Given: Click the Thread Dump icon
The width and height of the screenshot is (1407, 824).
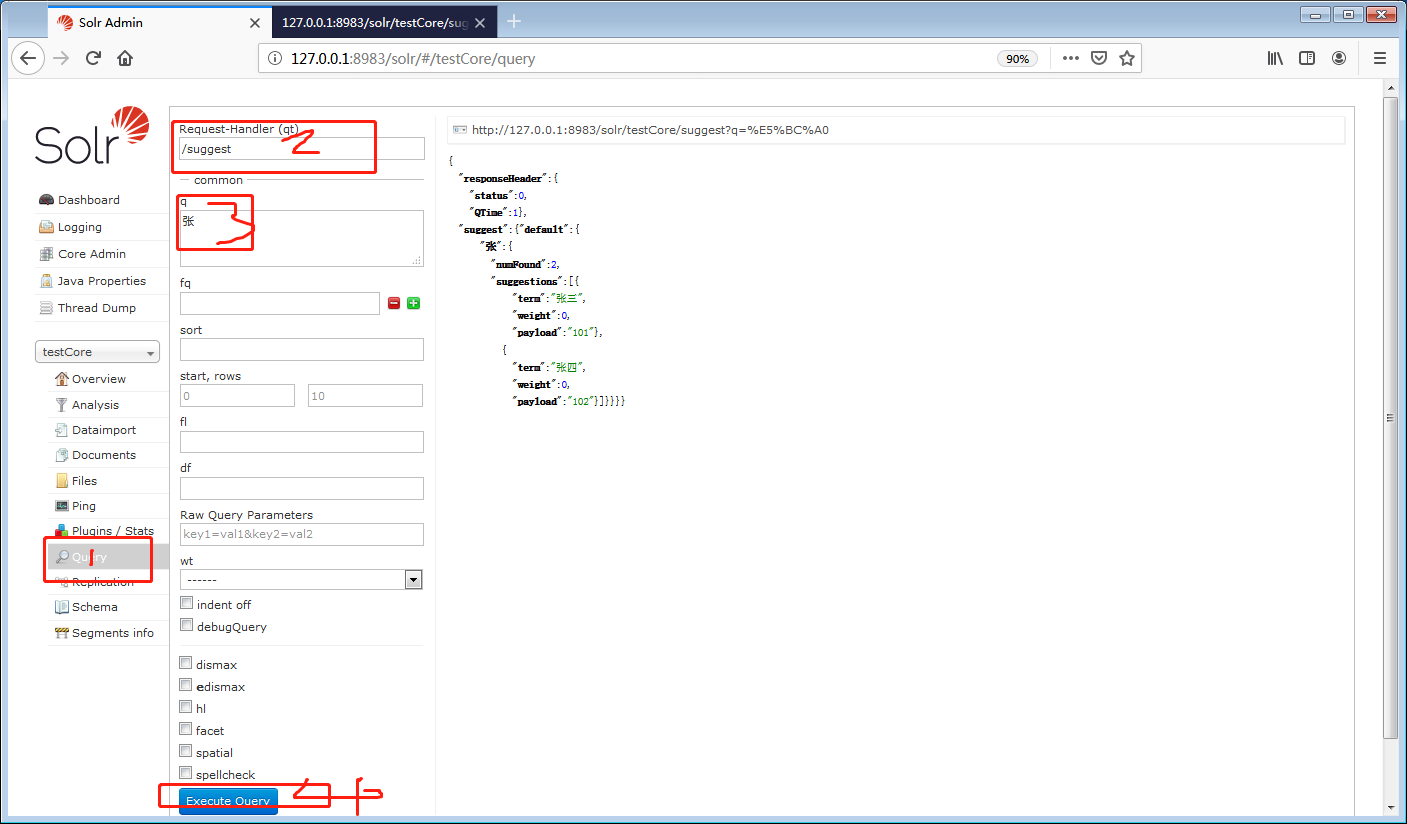Looking at the screenshot, I should 46,308.
